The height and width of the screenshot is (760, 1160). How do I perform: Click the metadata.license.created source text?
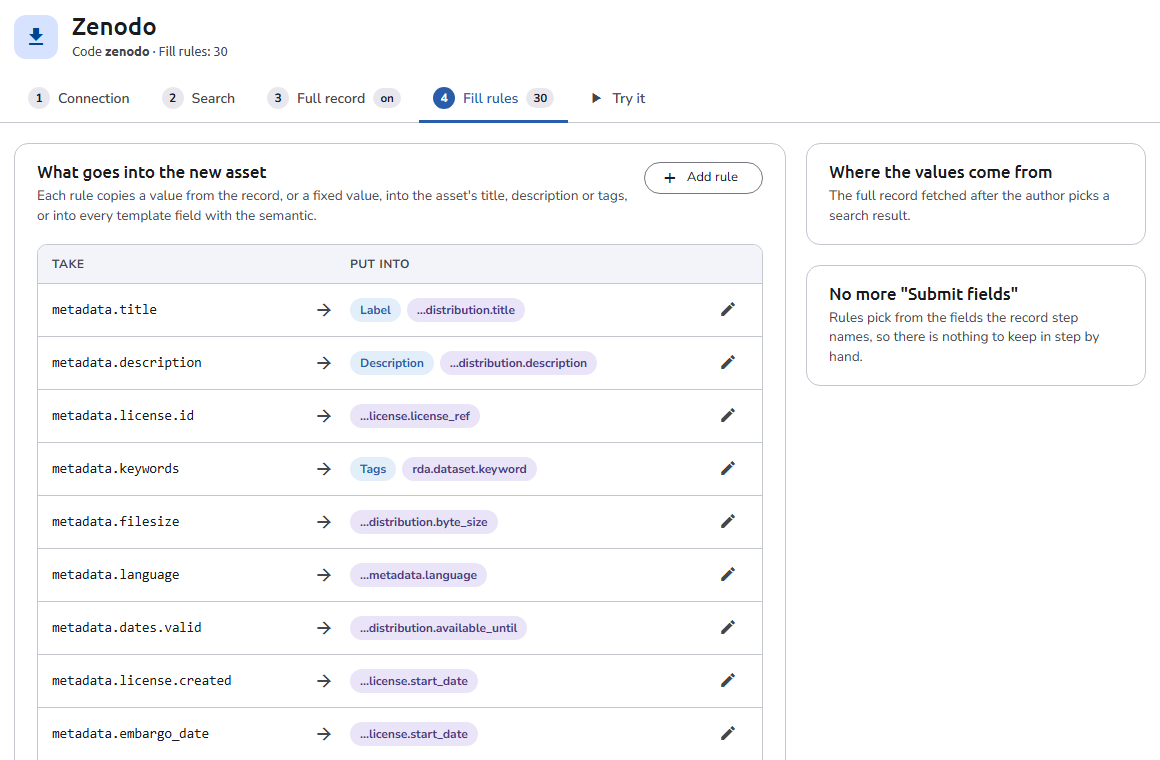point(141,680)
